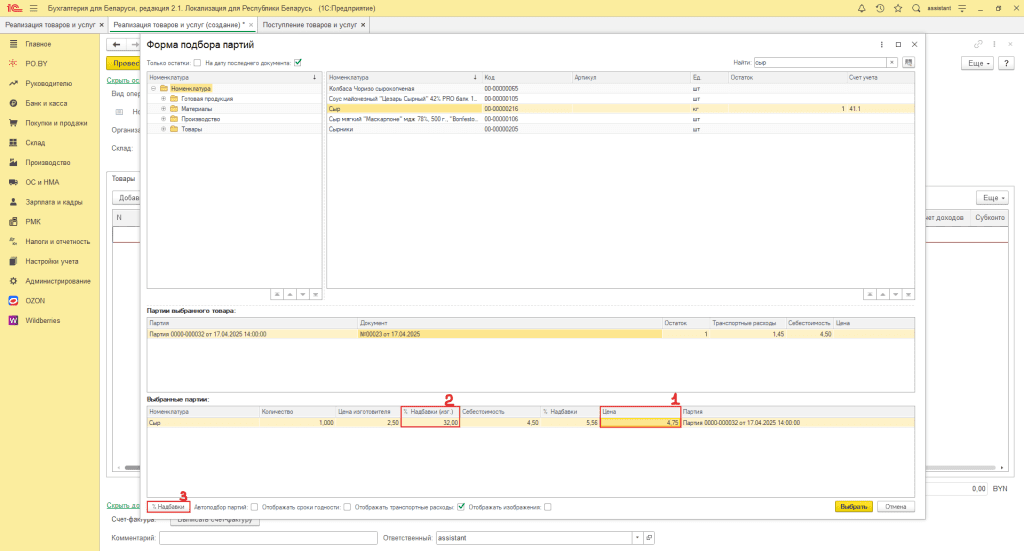Viewport: 1024px width, 551px height.
Task: Click the Комментарий input field
Action: [x=268, y=538]
